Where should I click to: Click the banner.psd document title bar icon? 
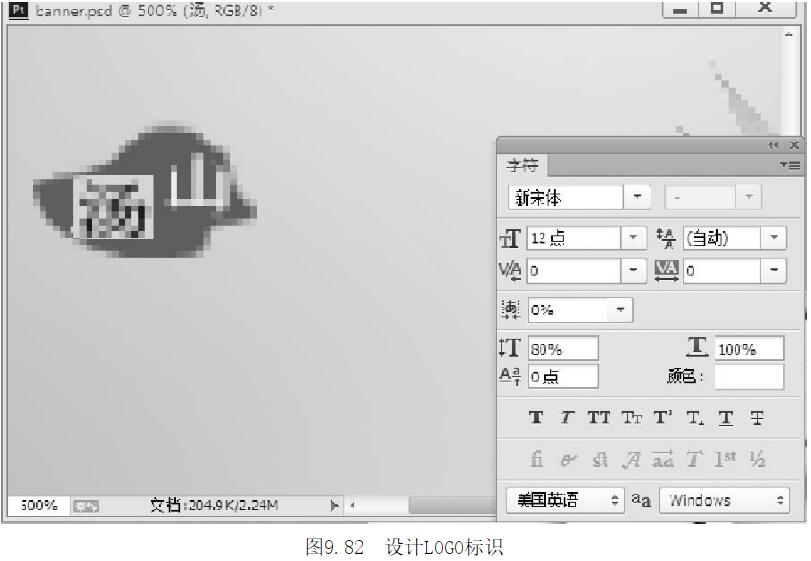tap(19, 10)
